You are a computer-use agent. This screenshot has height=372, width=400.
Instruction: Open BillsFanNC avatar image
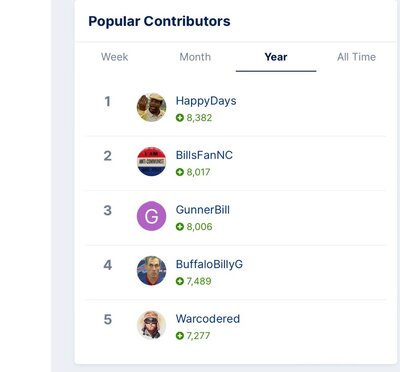point(151,162)
